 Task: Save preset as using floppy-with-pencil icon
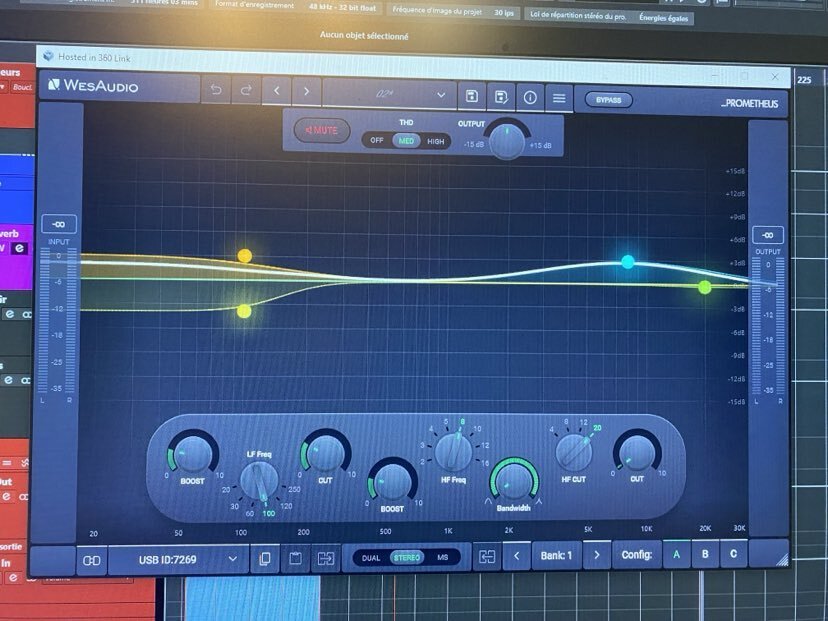point(501,97)
